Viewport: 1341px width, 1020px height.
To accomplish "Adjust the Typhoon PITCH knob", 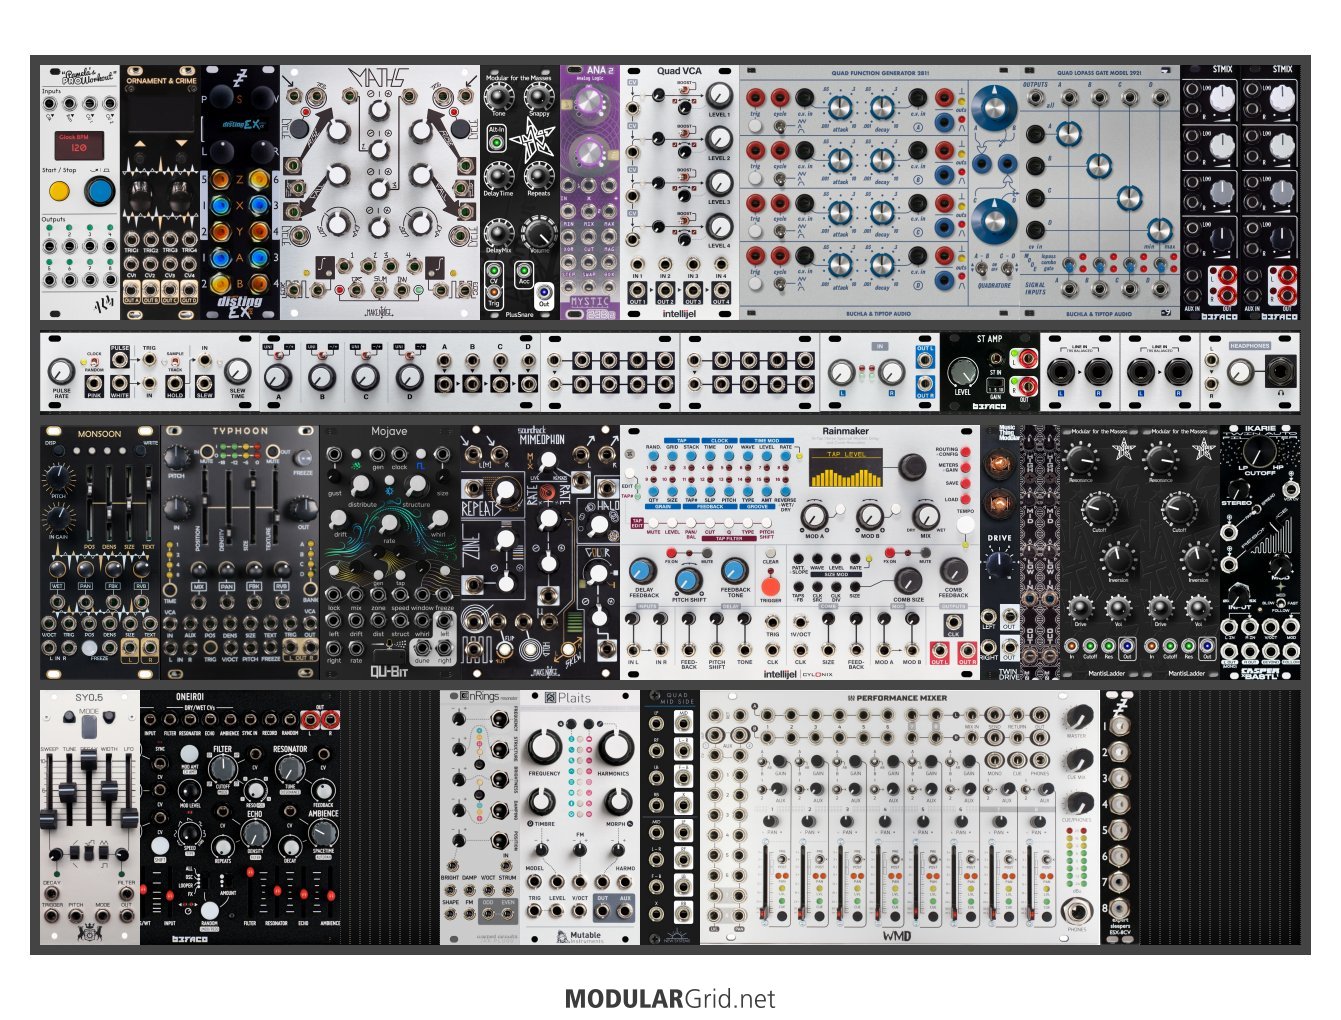I will pyautogui.click(x=178, y=458).
